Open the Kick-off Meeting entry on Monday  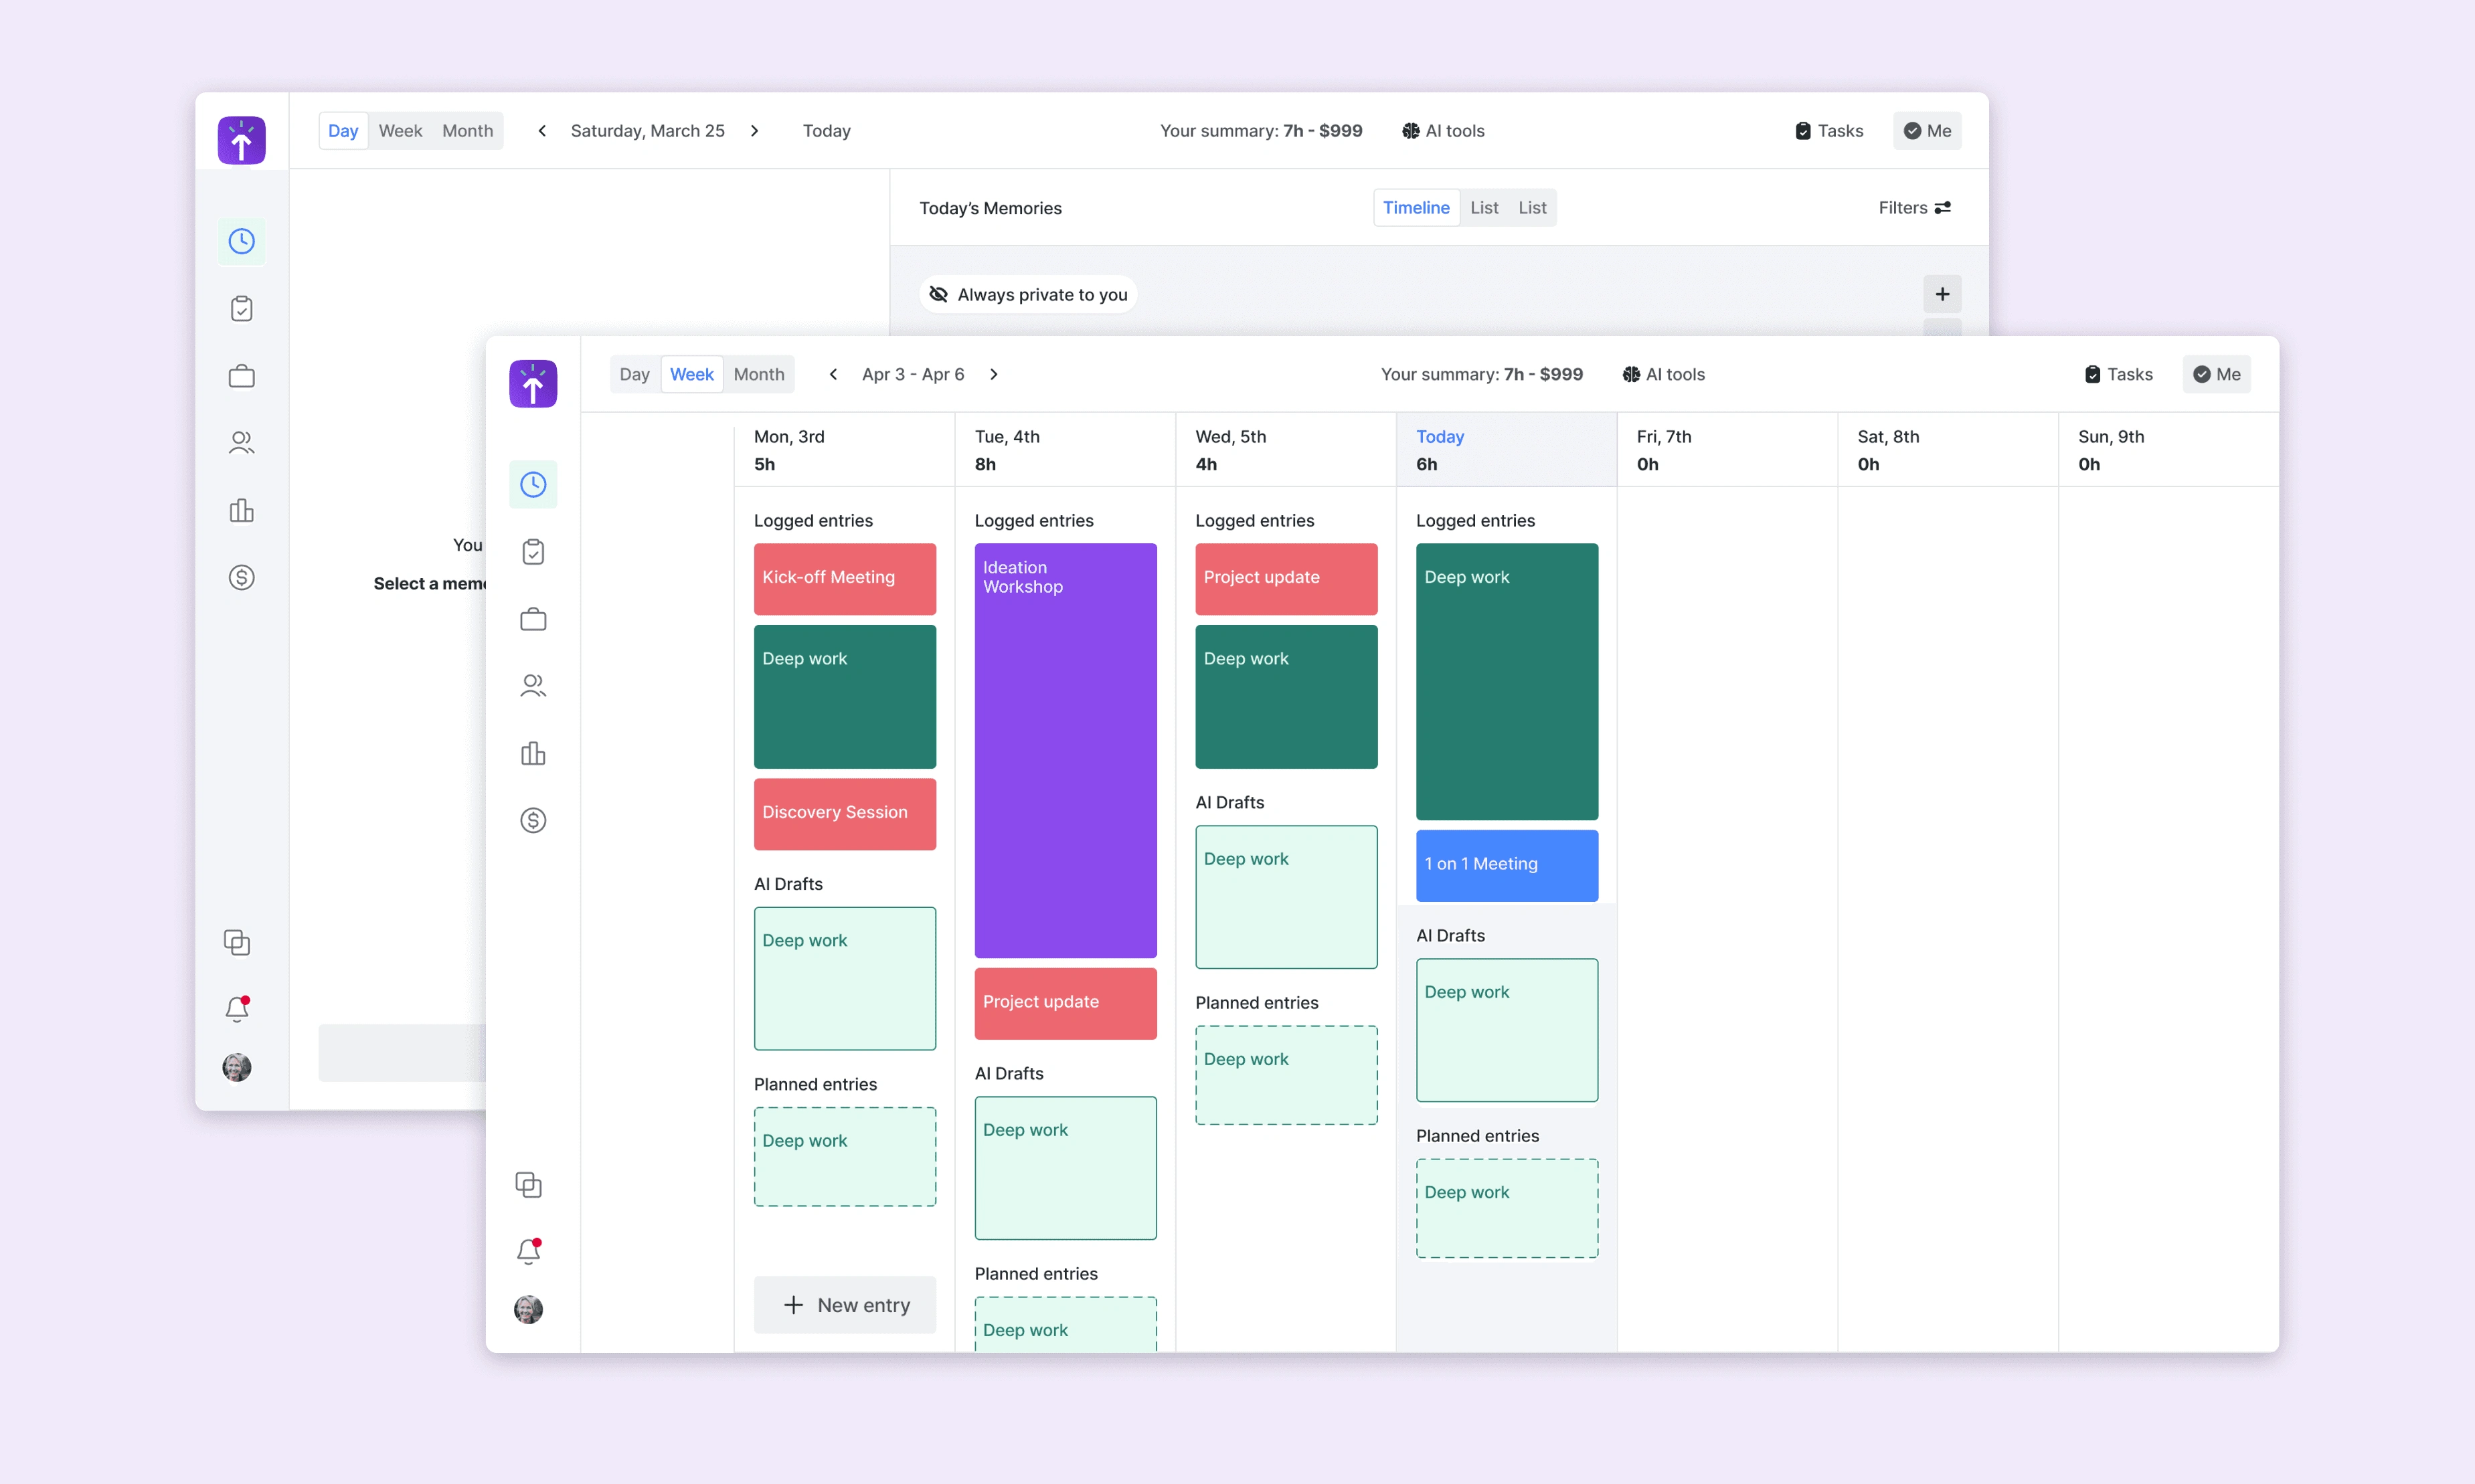[x=845, y=579]
